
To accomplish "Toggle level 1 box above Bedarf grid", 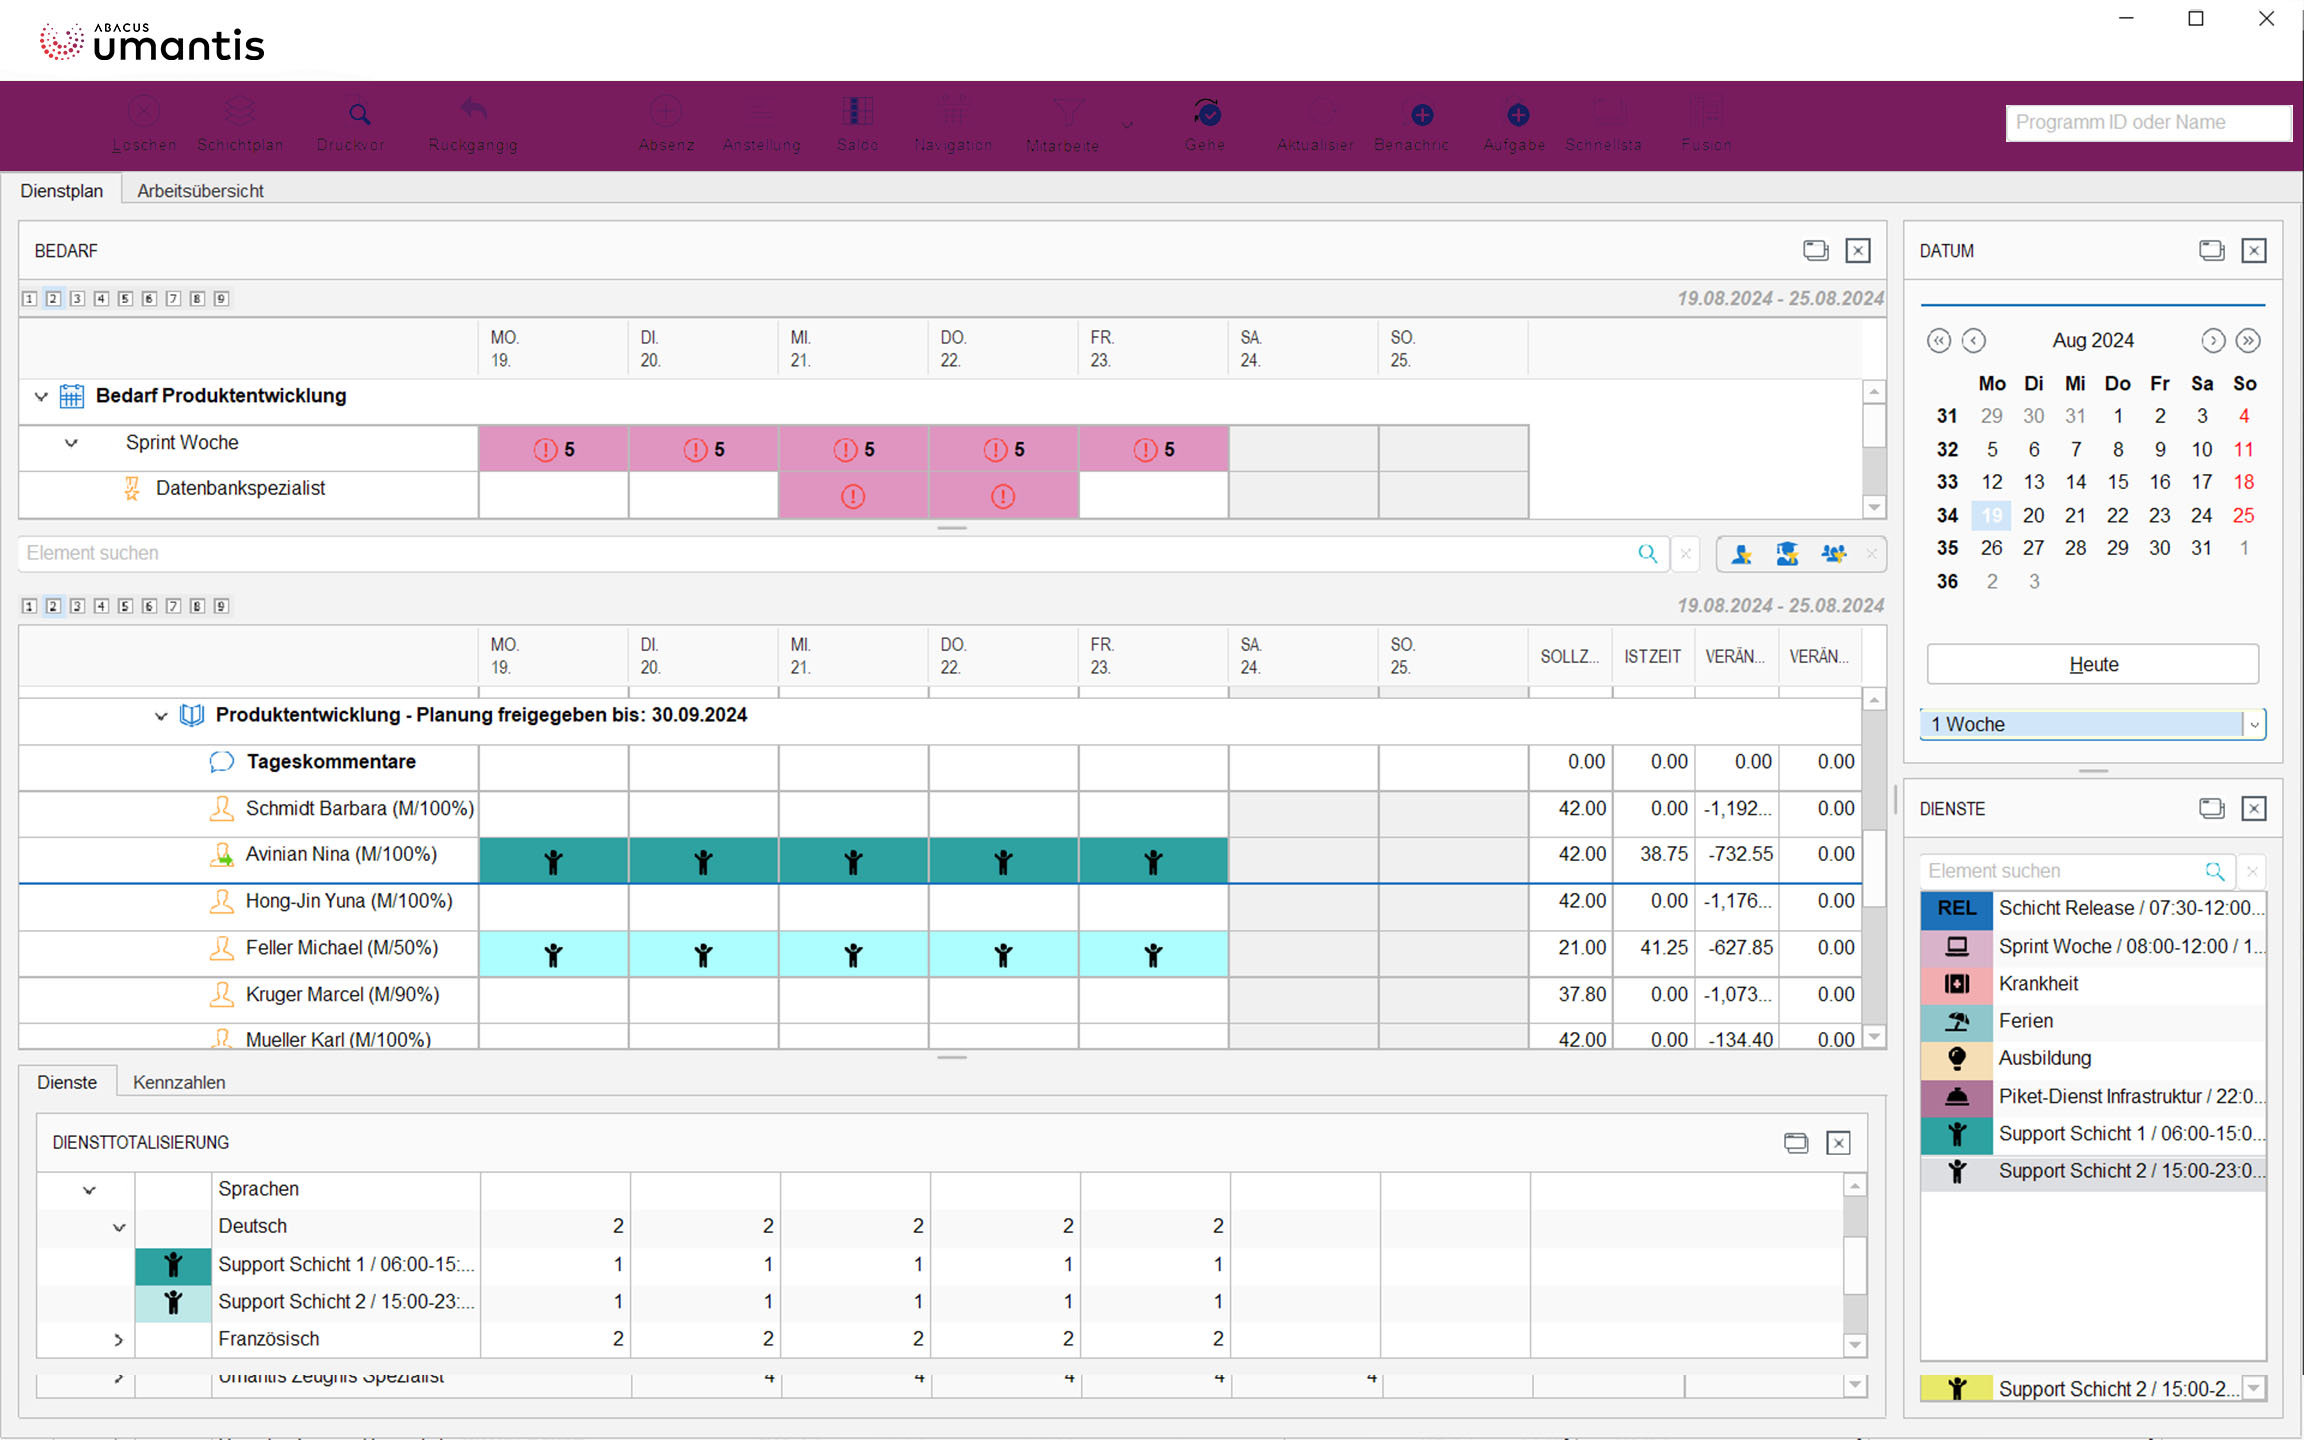I will pyautogui.click(x=29, y=299).
